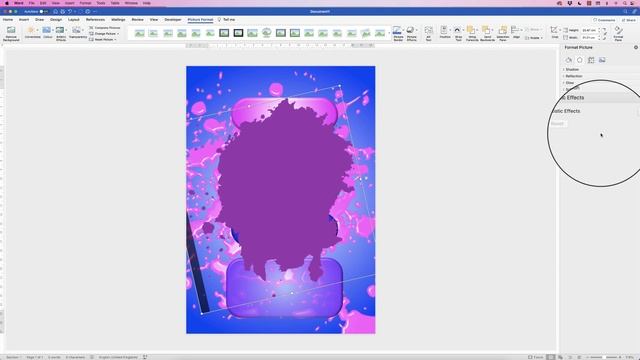Open the Artistic Effects tool
Screen dimensions: 640x360
61,33
